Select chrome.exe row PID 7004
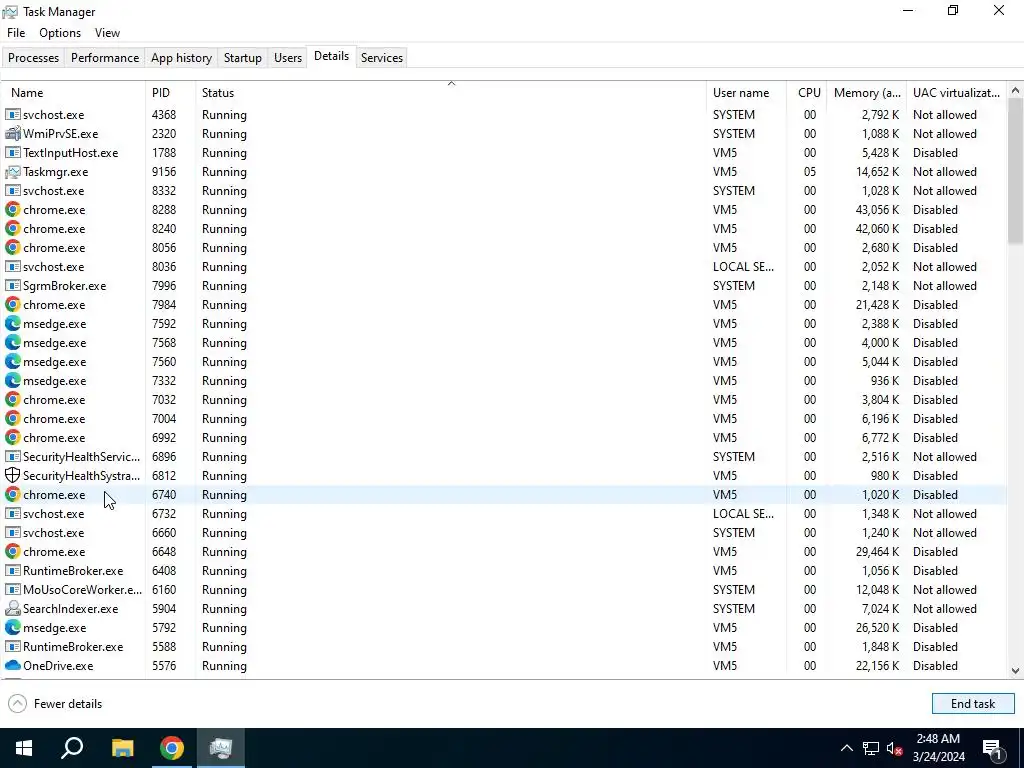 click(504, 419)
